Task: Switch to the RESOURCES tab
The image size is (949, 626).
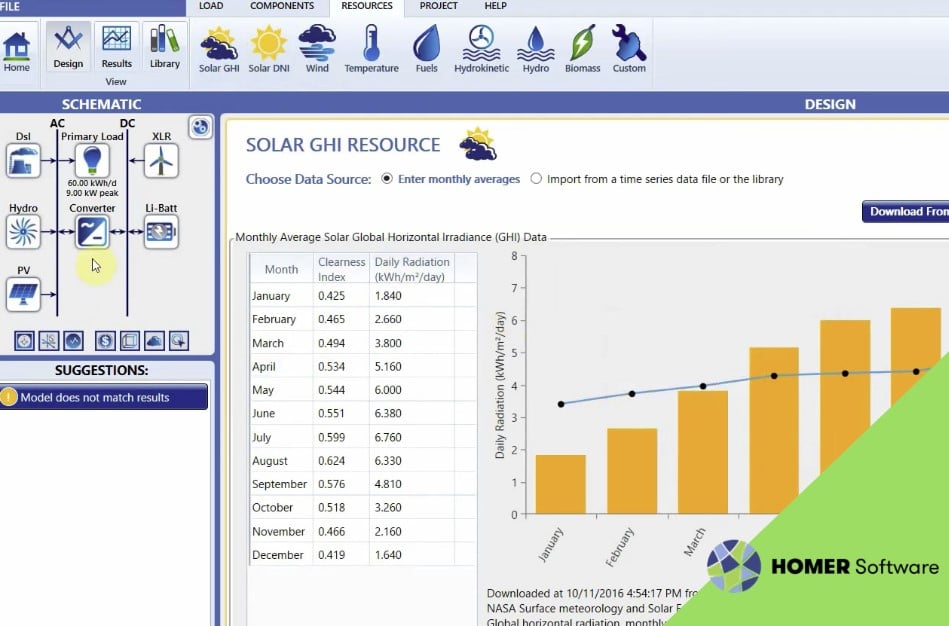Action: tap(367, 6)
